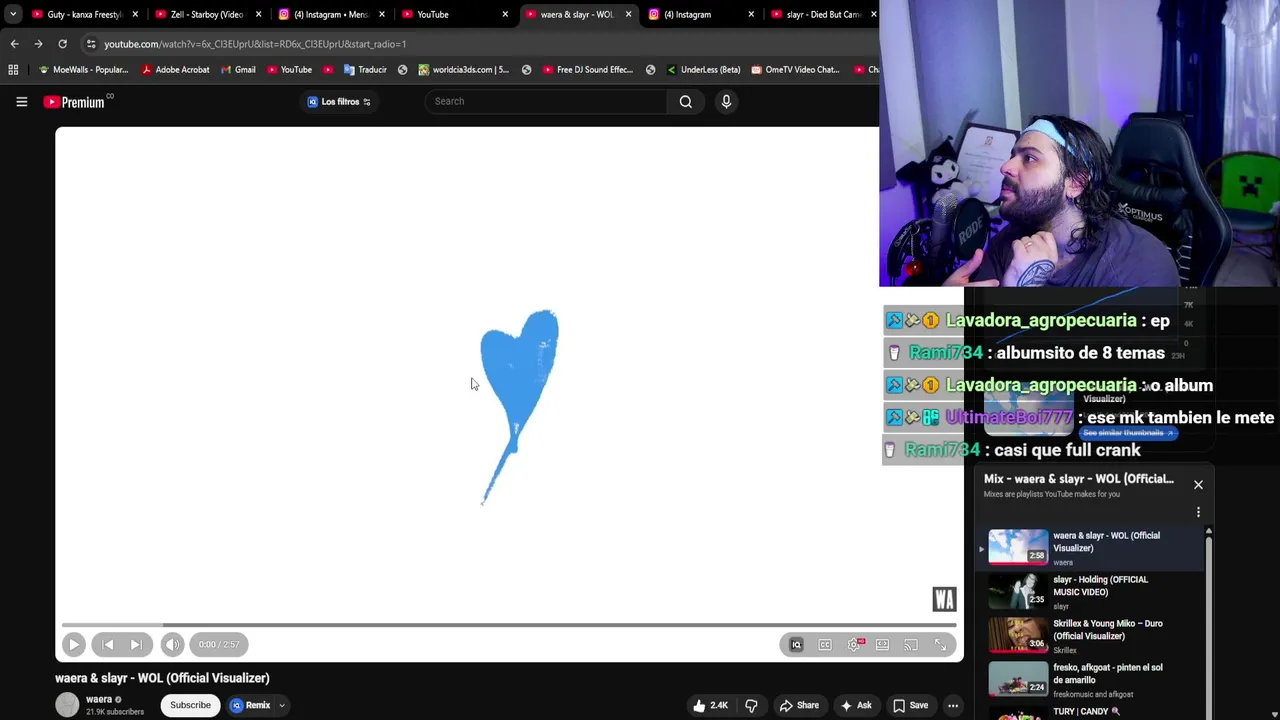Click the video time display 0:00 / 2:57

click(219, 645)
